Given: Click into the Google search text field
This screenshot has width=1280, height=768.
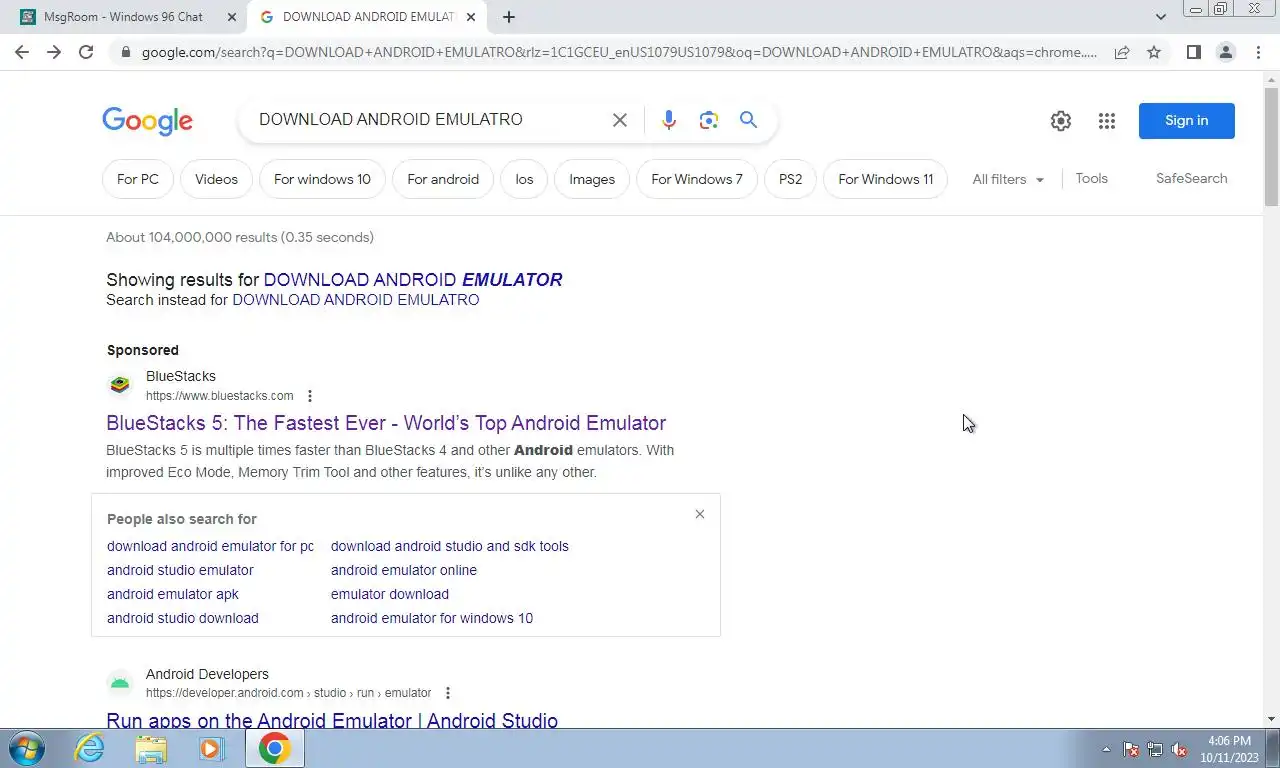Looking at the screenshot, I should (x=425, y=120).
